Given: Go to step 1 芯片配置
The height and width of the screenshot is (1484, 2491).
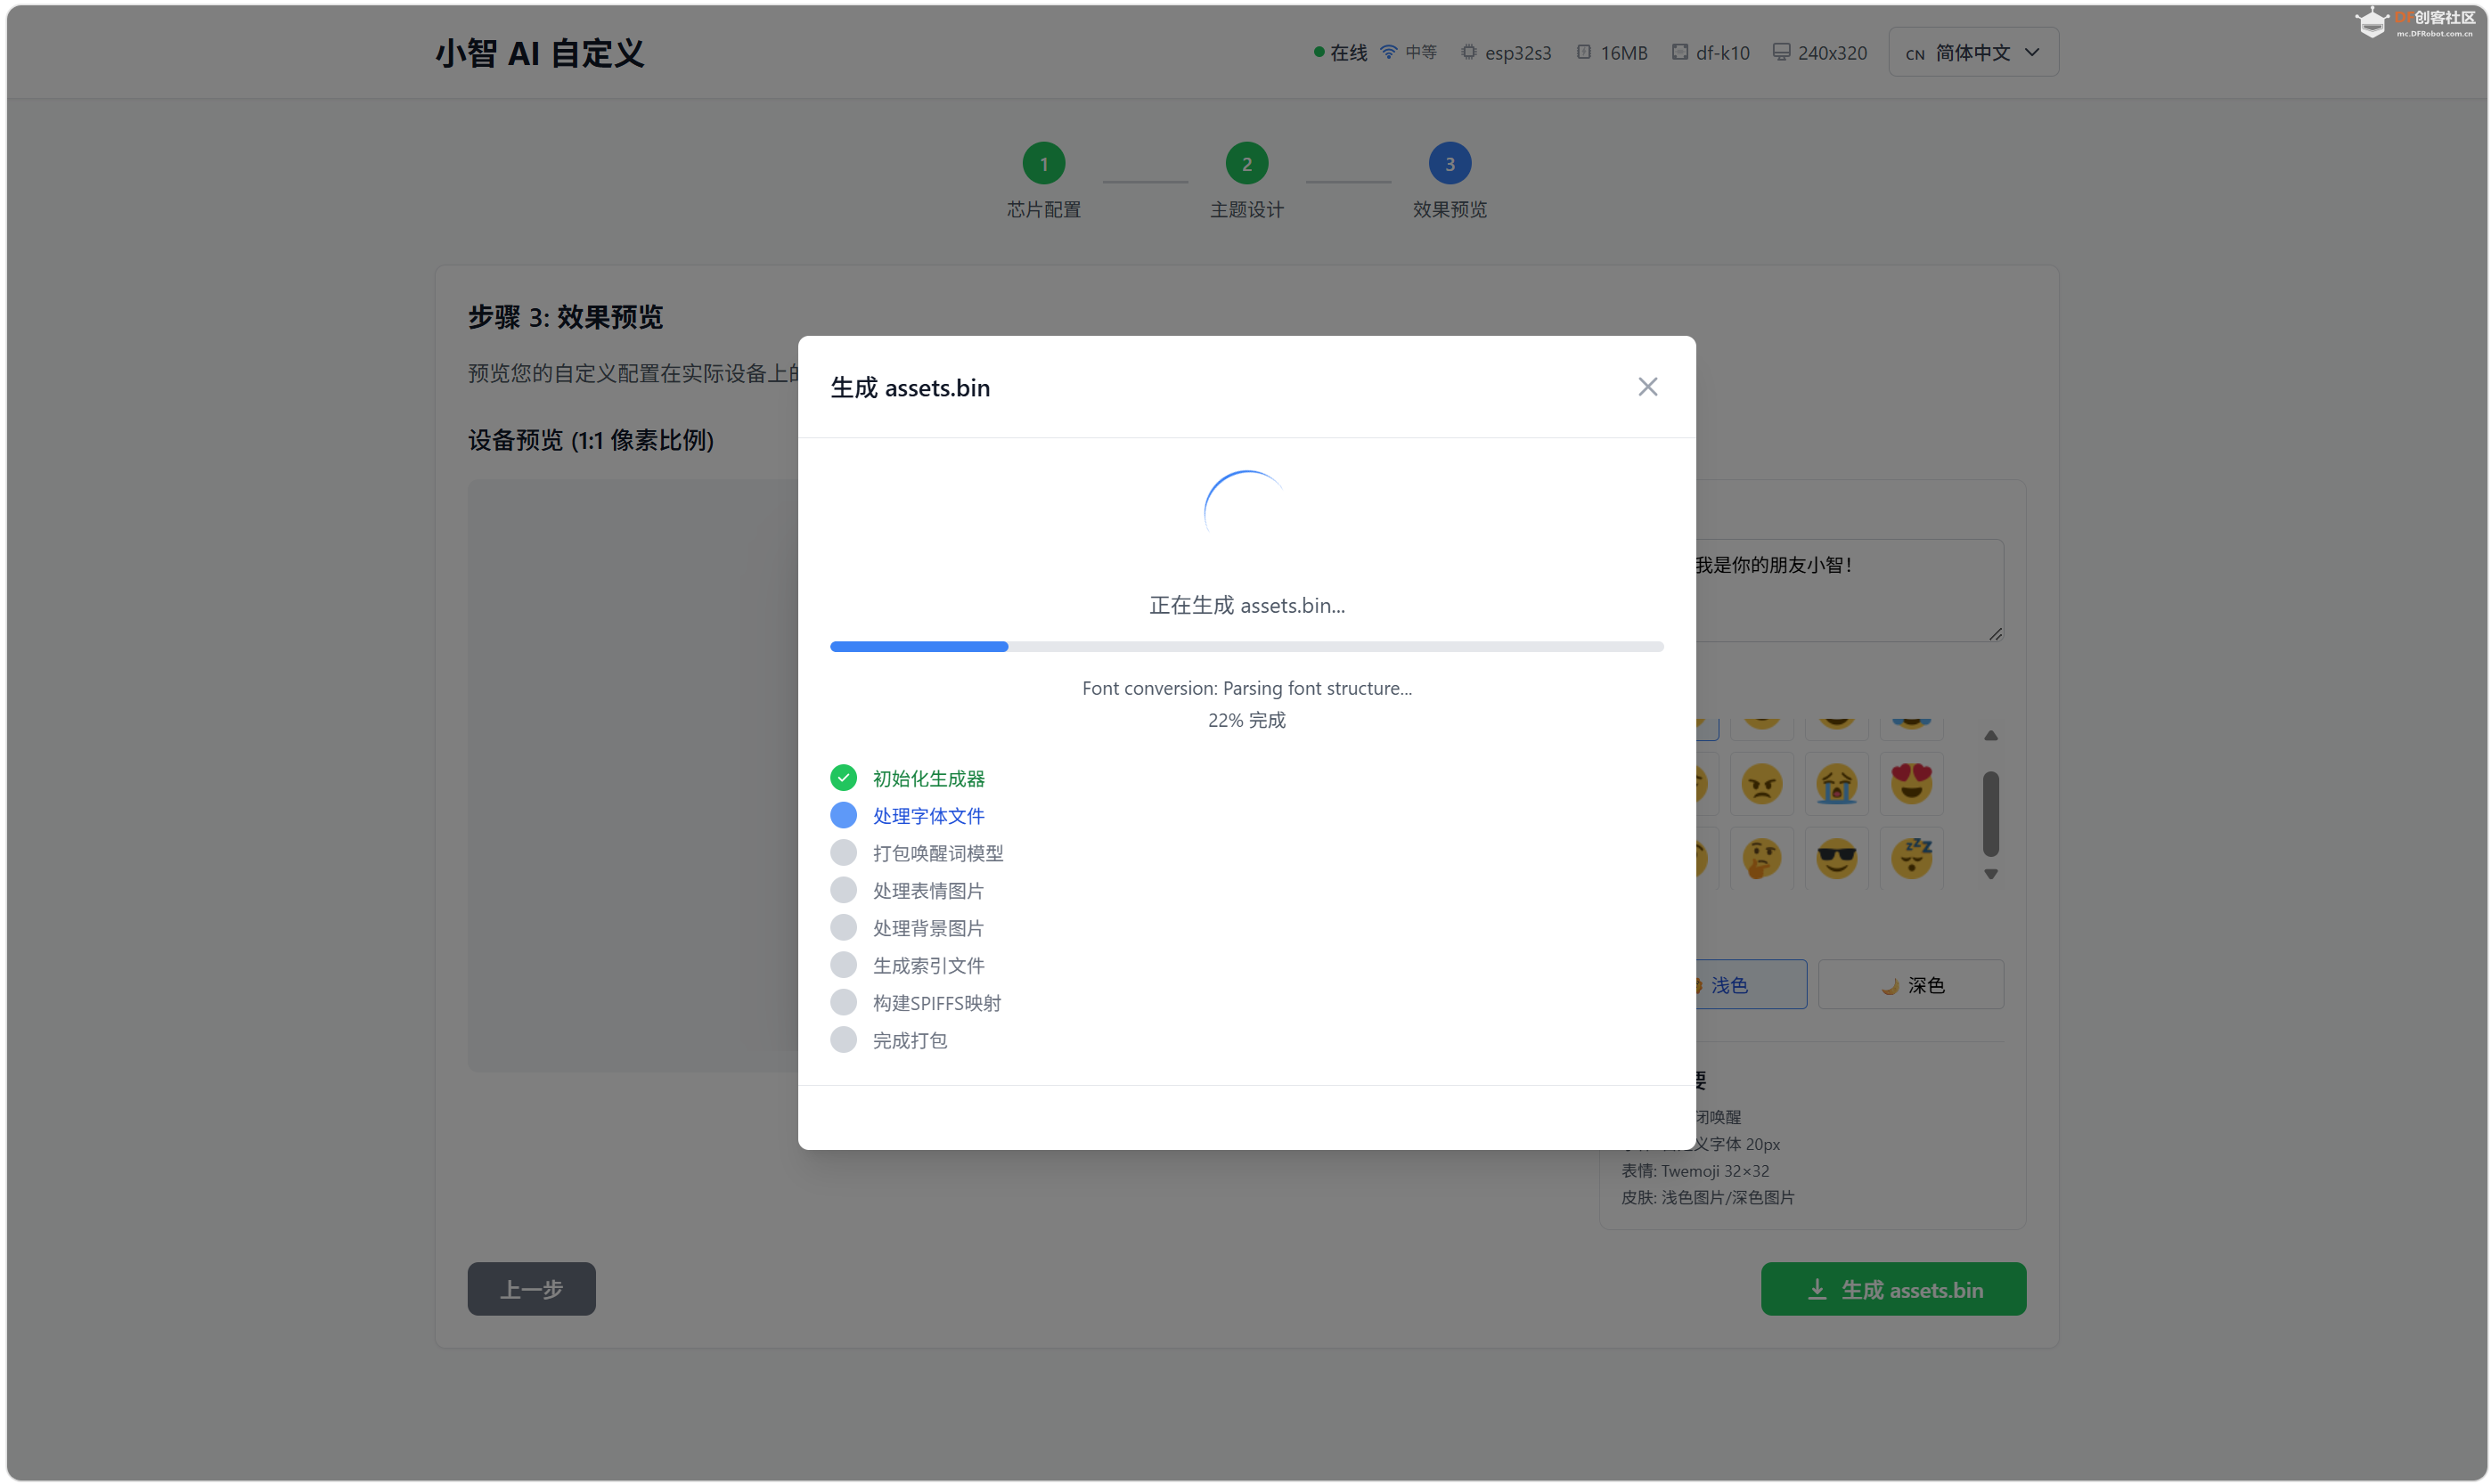Looking at the screenshot, I should (1043, 164).
